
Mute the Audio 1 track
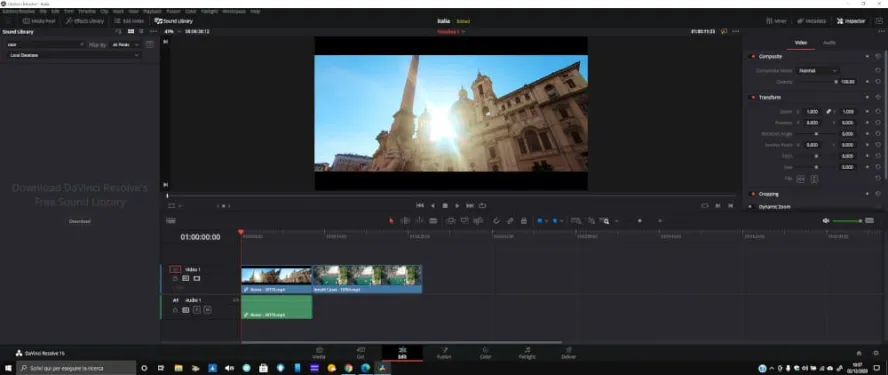point(207,310)
